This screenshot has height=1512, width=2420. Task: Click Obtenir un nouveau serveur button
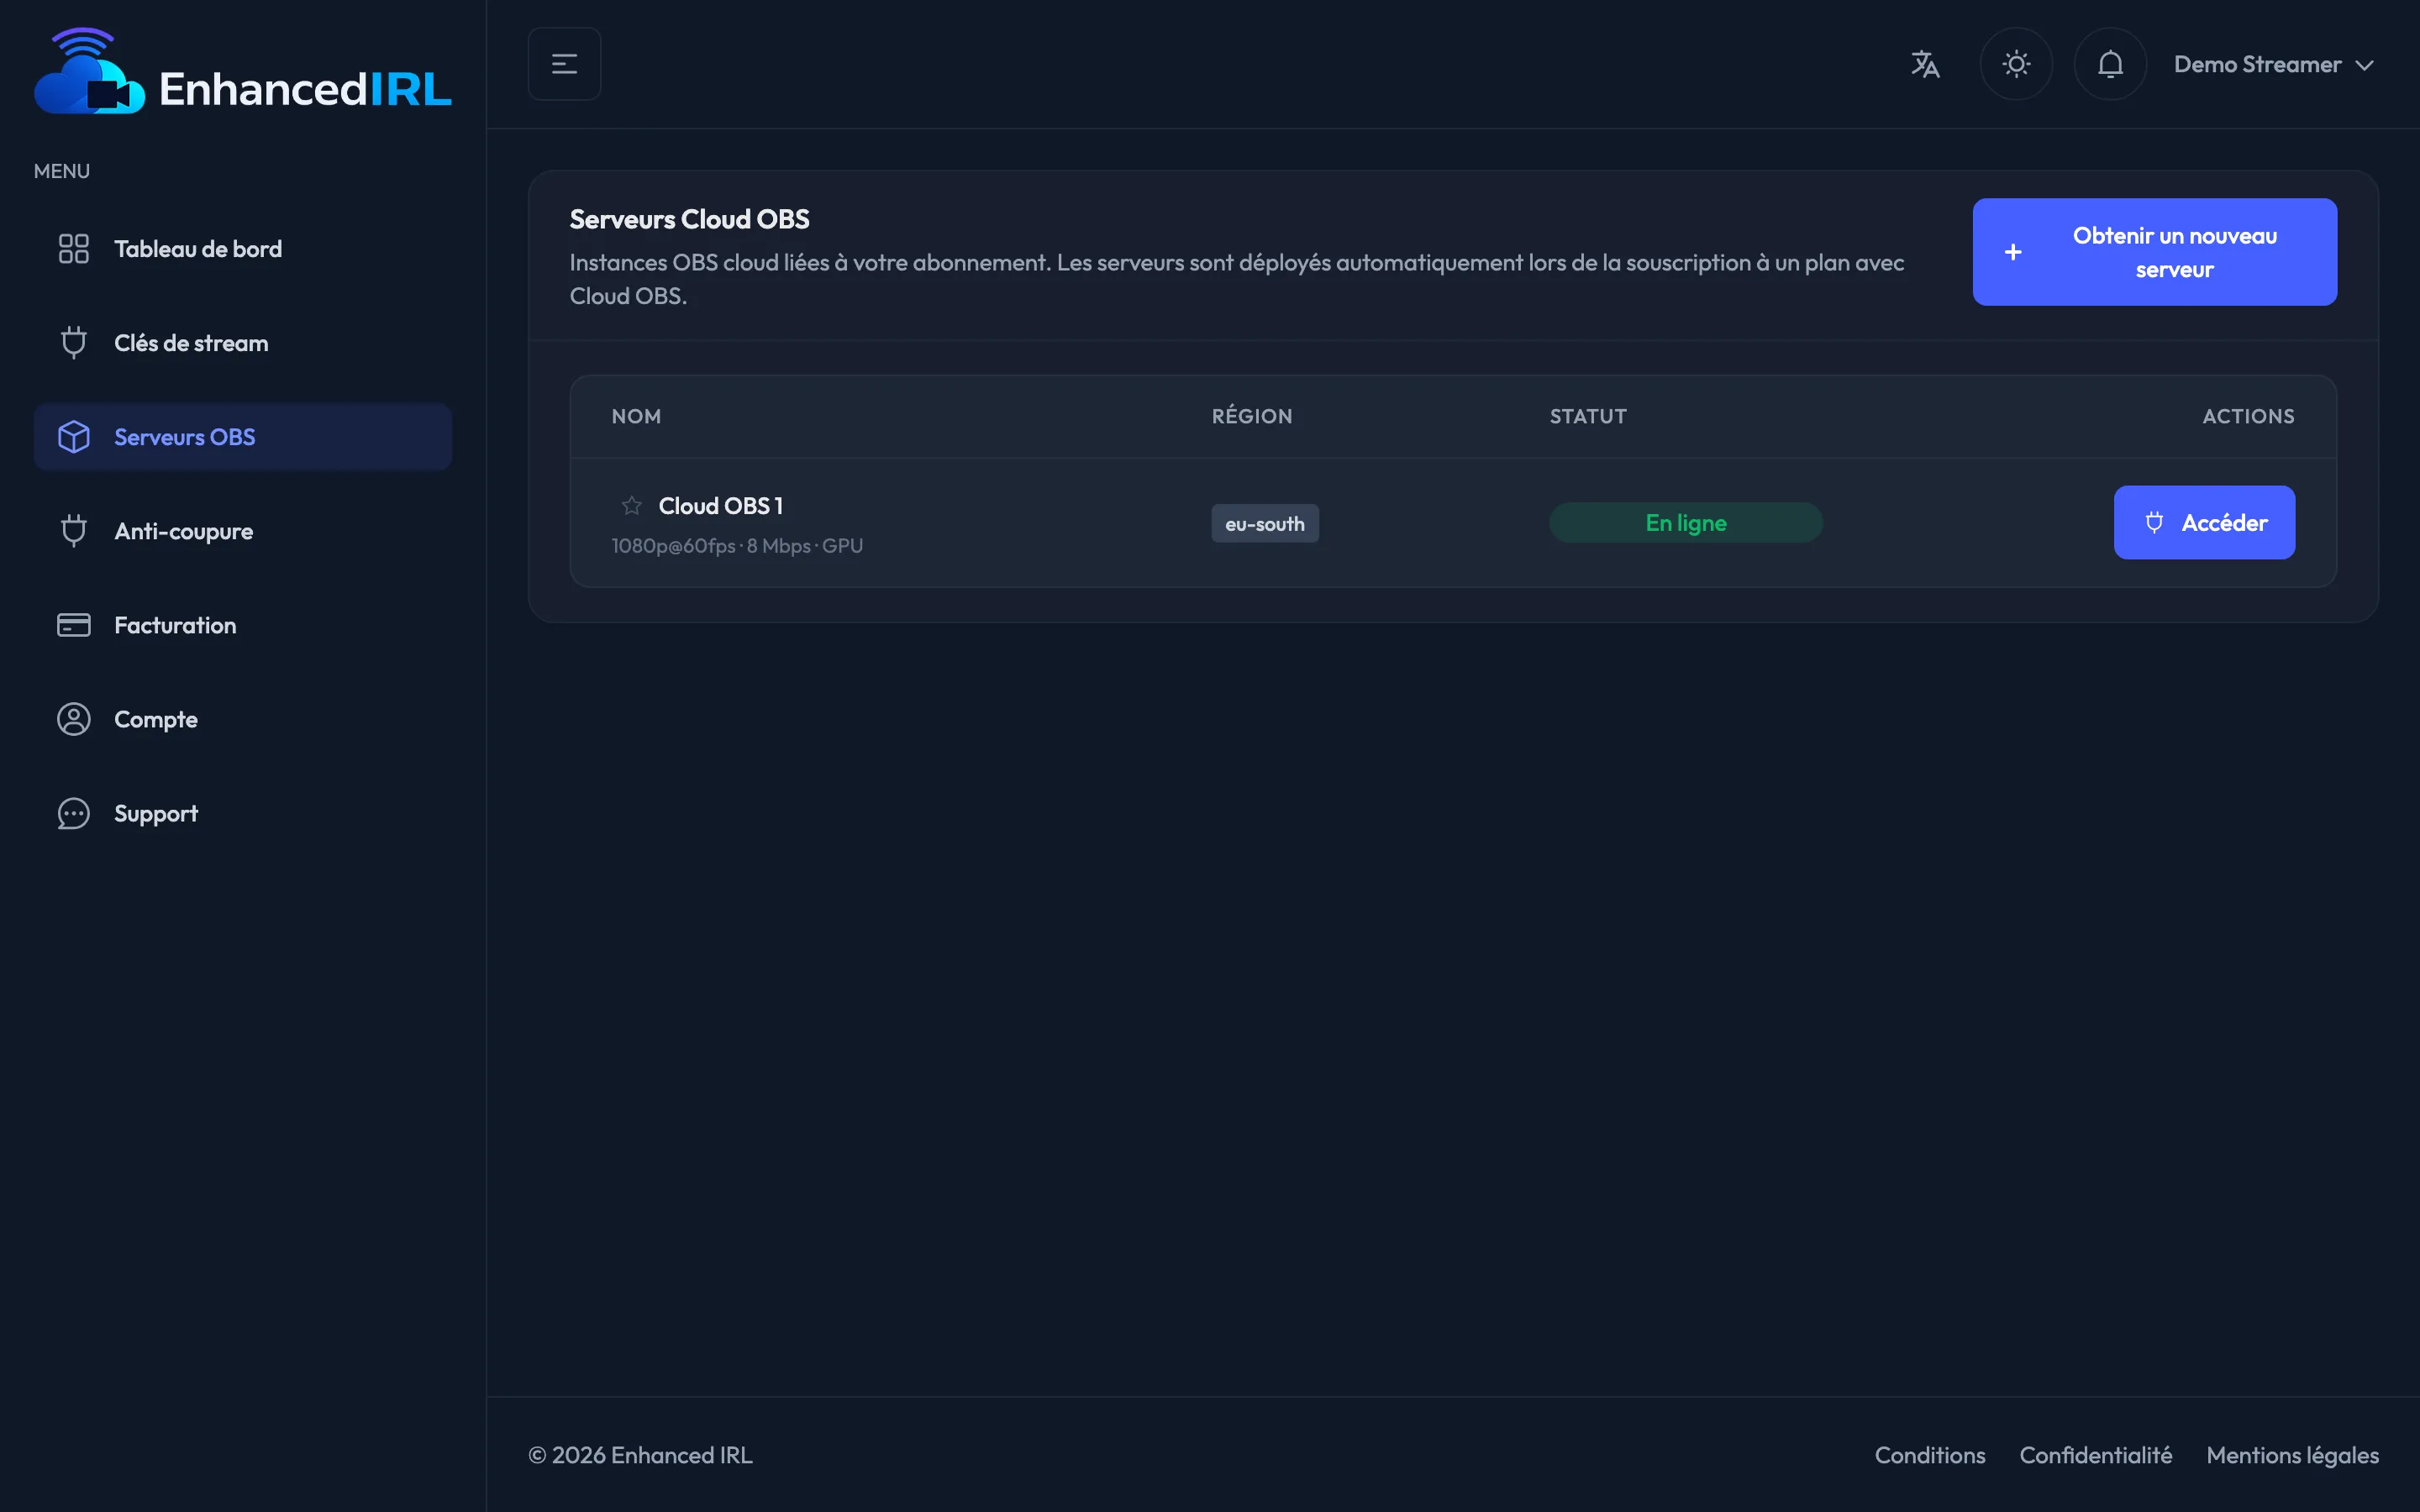coord(2154,252)
